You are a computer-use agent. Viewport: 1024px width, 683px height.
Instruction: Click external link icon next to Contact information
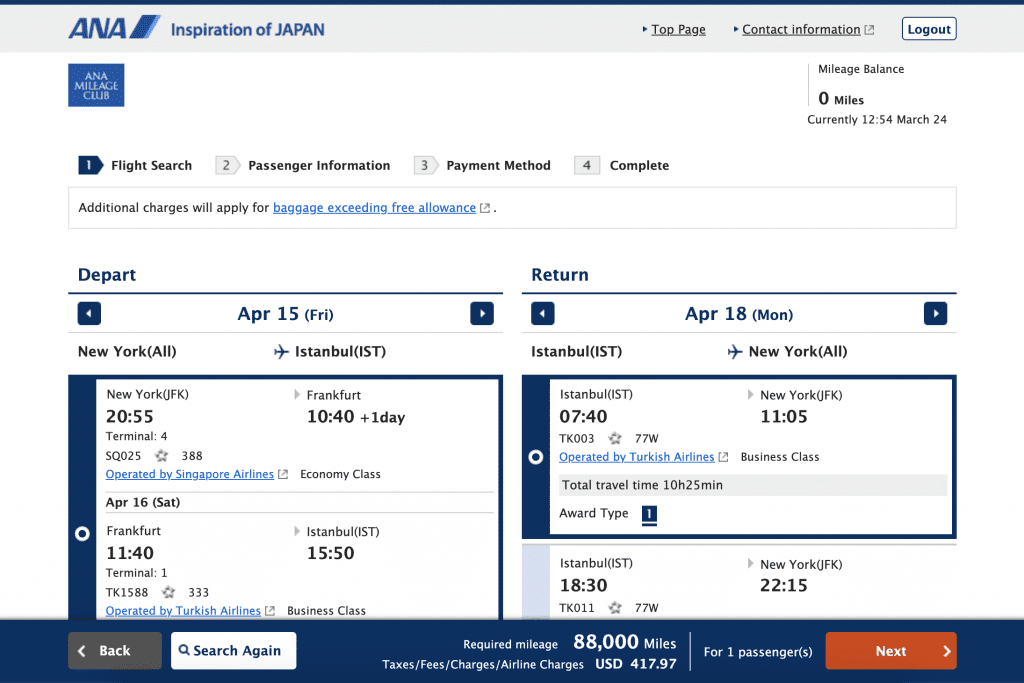click(869, 29)
